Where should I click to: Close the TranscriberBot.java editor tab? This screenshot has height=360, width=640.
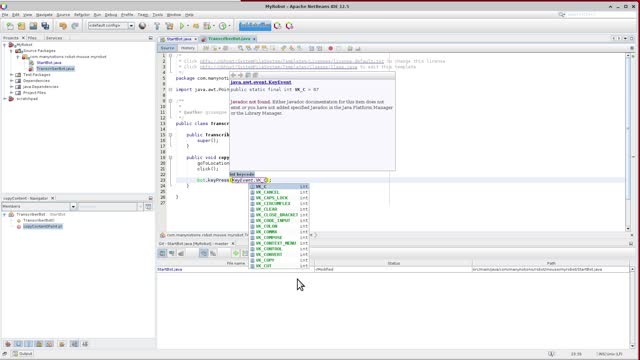[254, 39]
